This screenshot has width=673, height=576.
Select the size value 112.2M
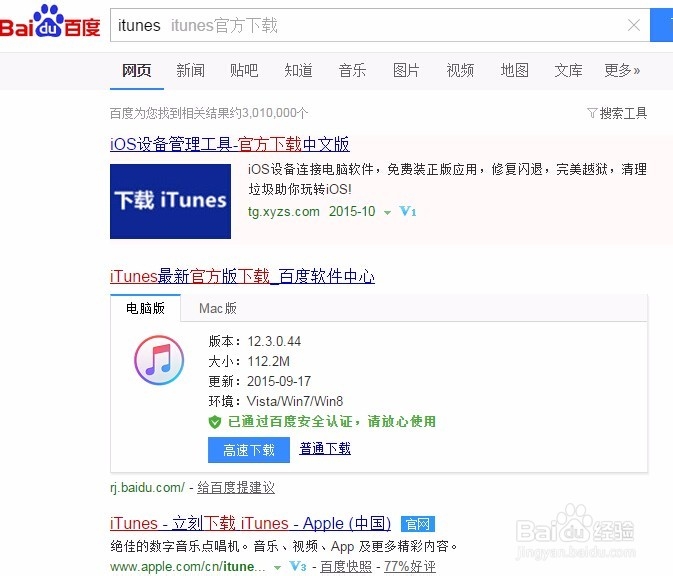pos(268,361)
